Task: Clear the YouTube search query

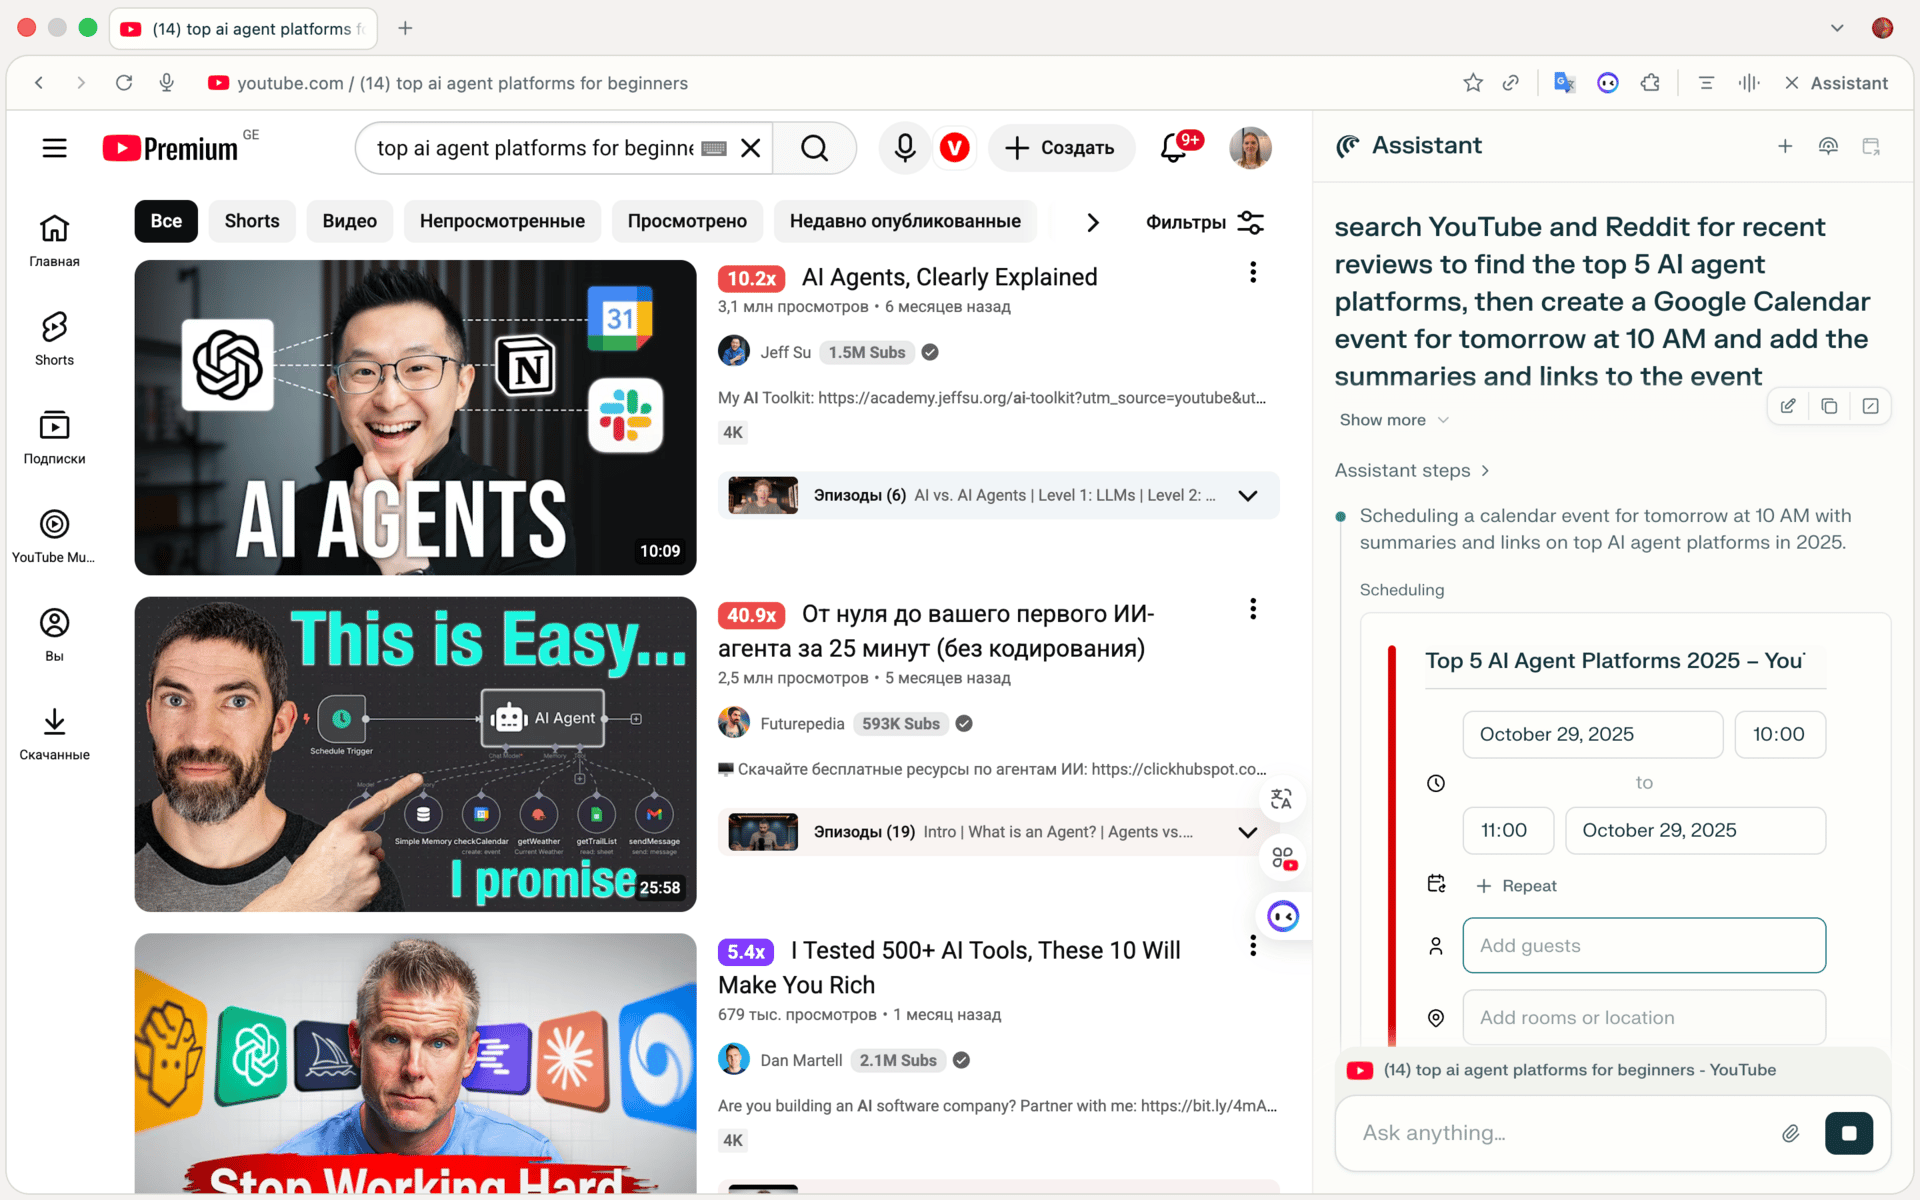Action: click(x=751, y=148)
